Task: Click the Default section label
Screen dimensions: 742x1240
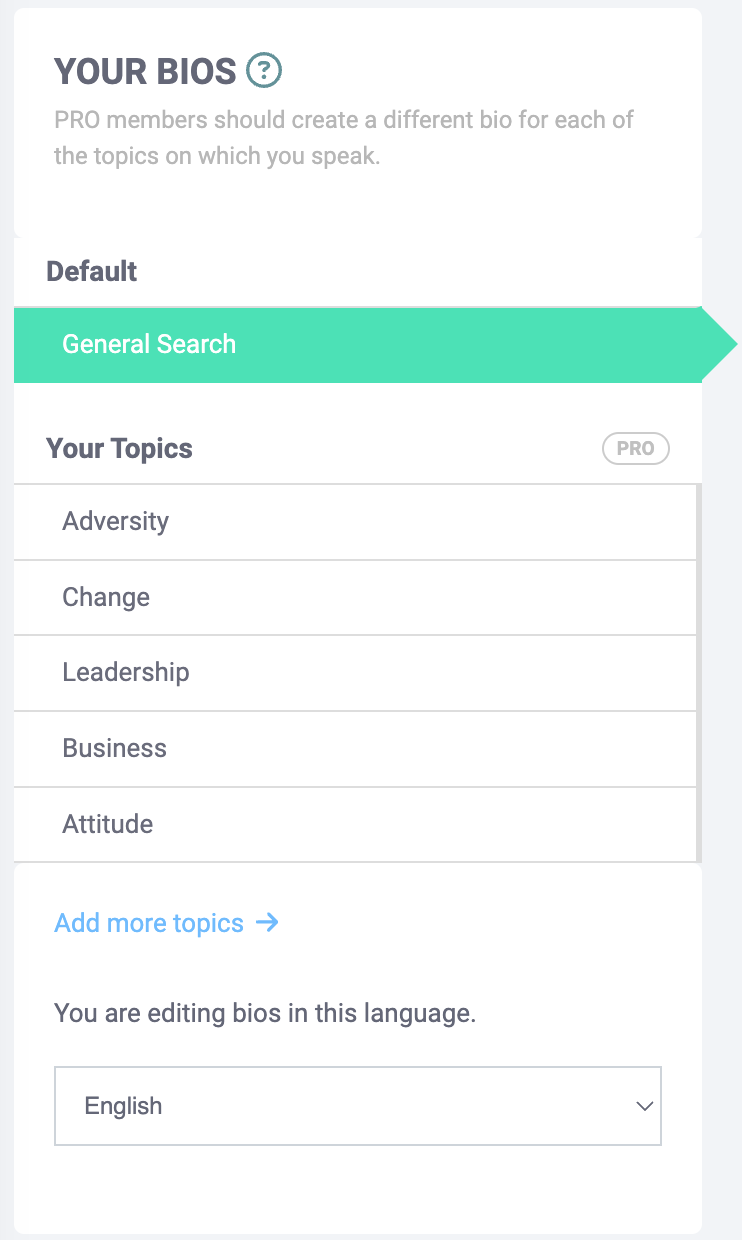Action: [x=92, y=272]
